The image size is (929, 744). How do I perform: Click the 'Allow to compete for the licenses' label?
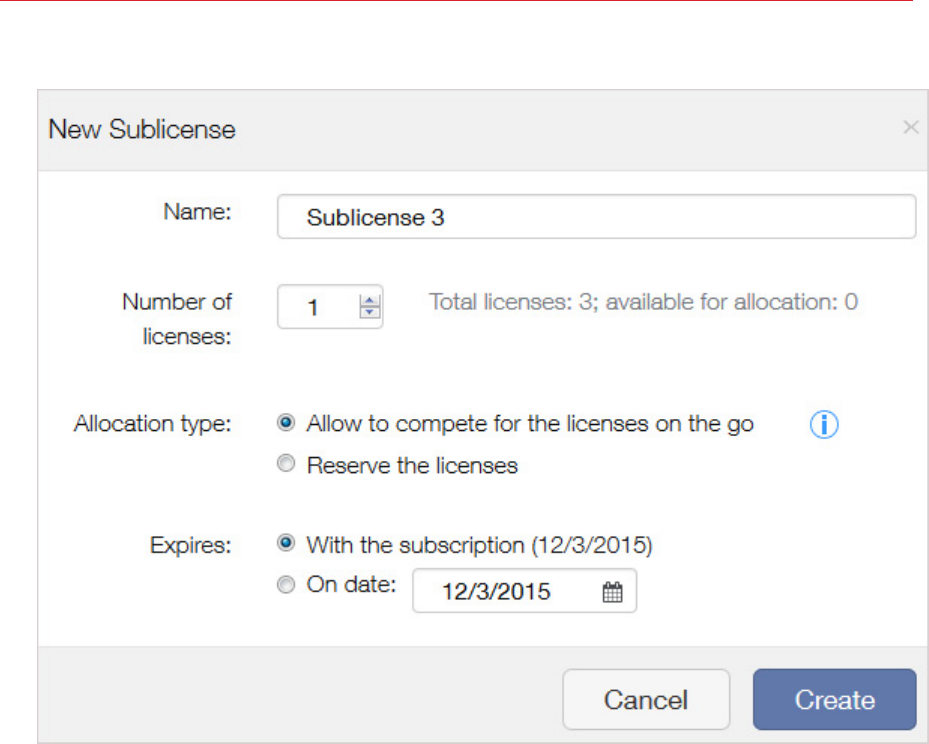(x=530, y=423)
